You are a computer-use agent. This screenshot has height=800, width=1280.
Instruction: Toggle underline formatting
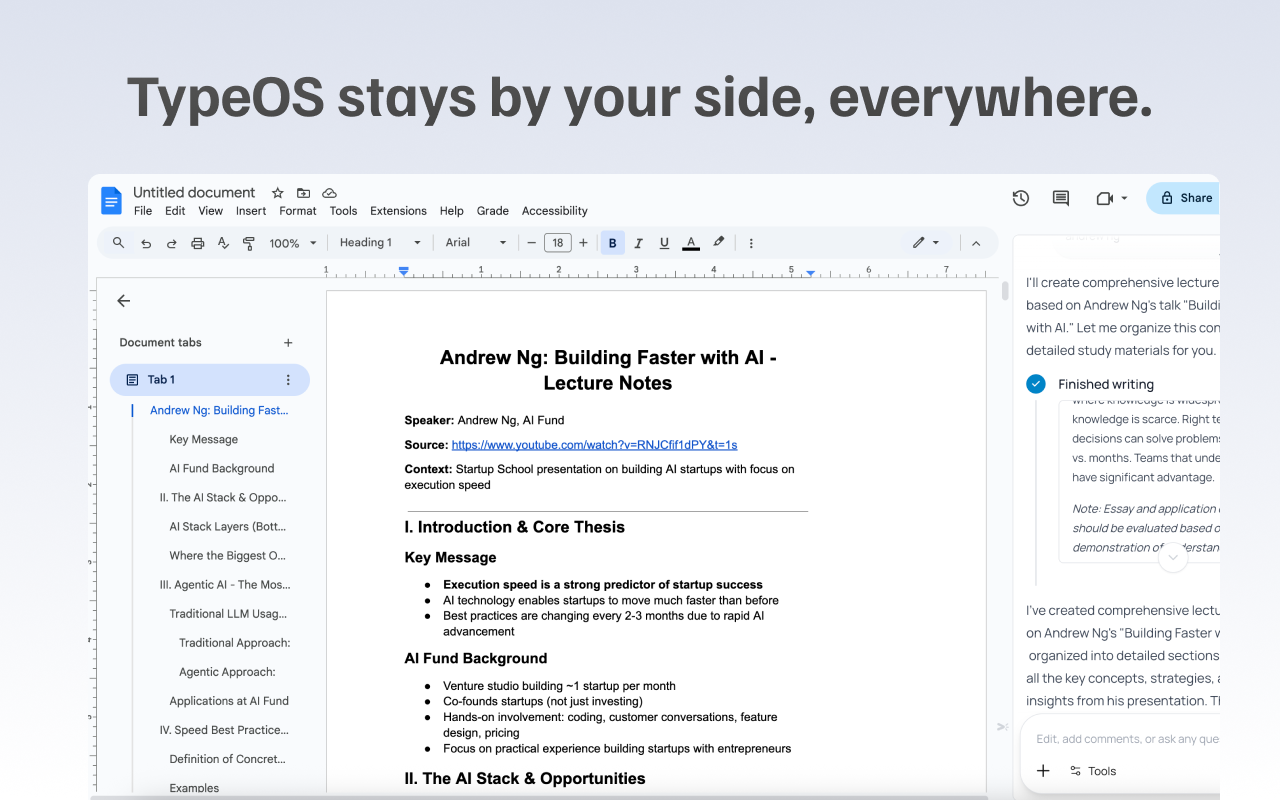(x=664, y=242)
